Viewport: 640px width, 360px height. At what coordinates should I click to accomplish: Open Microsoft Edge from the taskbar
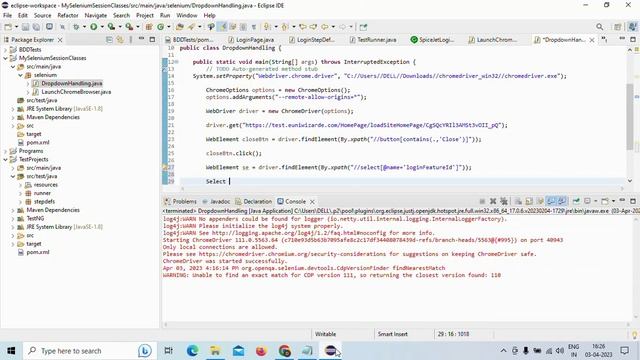pyautogui.click(x=192, y=351)
